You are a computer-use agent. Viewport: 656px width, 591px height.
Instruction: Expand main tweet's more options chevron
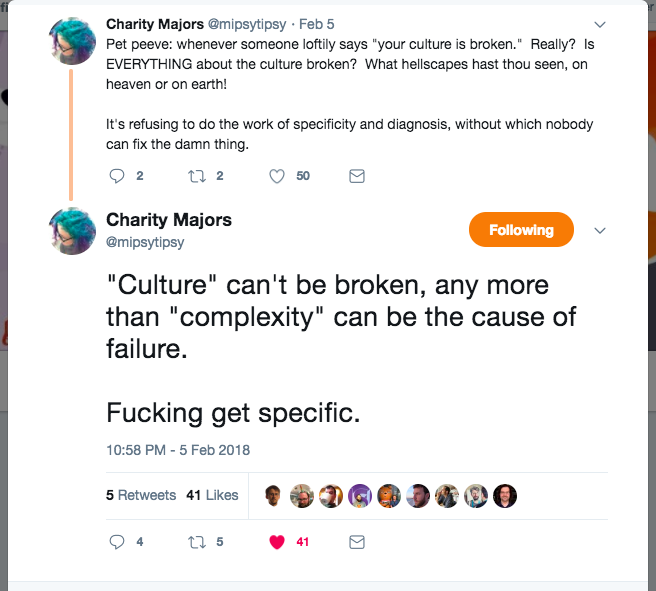coord(600,230)
